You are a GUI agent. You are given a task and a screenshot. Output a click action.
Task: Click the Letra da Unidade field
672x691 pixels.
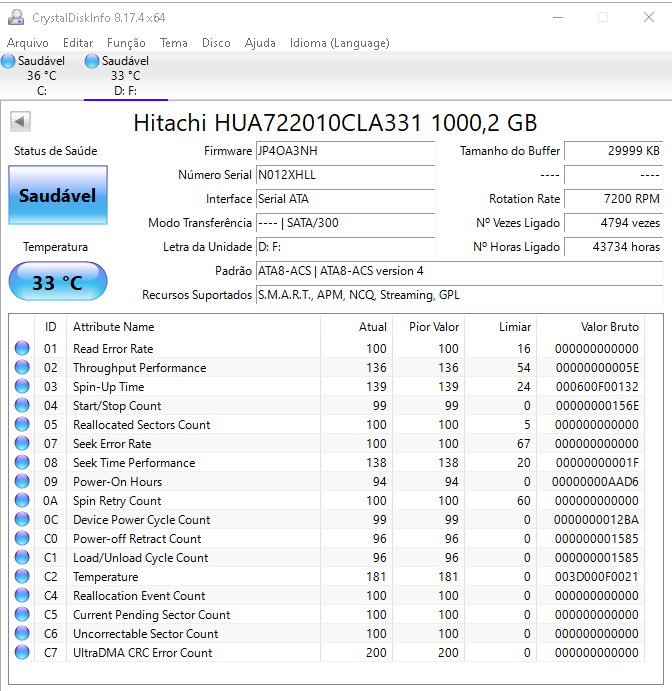[x=345, y=247]
